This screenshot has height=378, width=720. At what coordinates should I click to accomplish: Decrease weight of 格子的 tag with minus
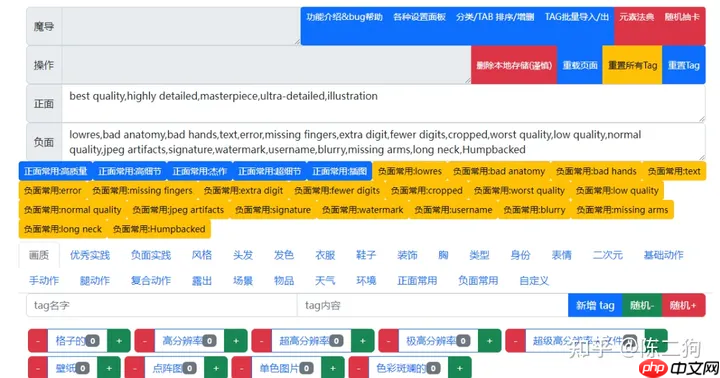point(38,341)
